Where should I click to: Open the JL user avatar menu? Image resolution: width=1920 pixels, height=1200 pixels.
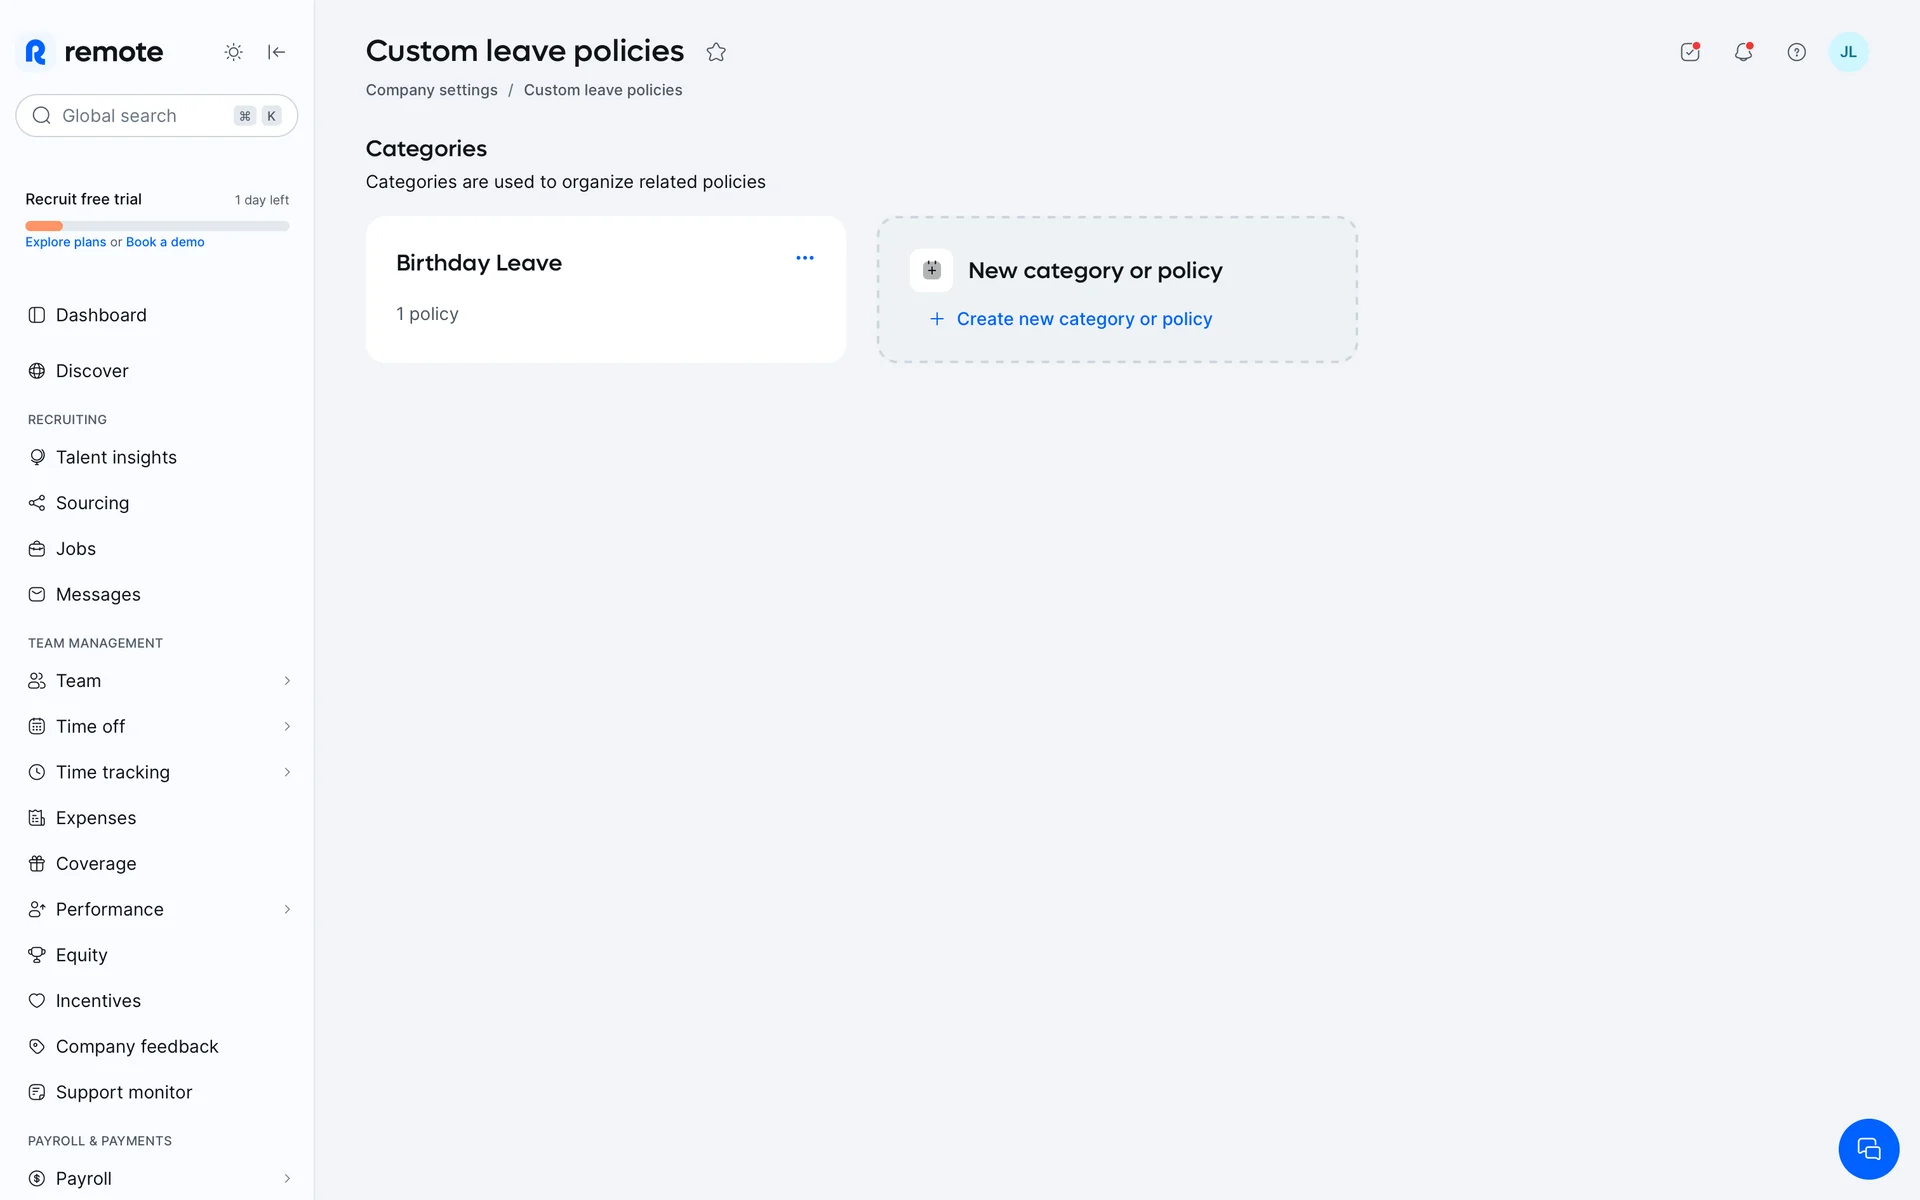coord(1848,52)
